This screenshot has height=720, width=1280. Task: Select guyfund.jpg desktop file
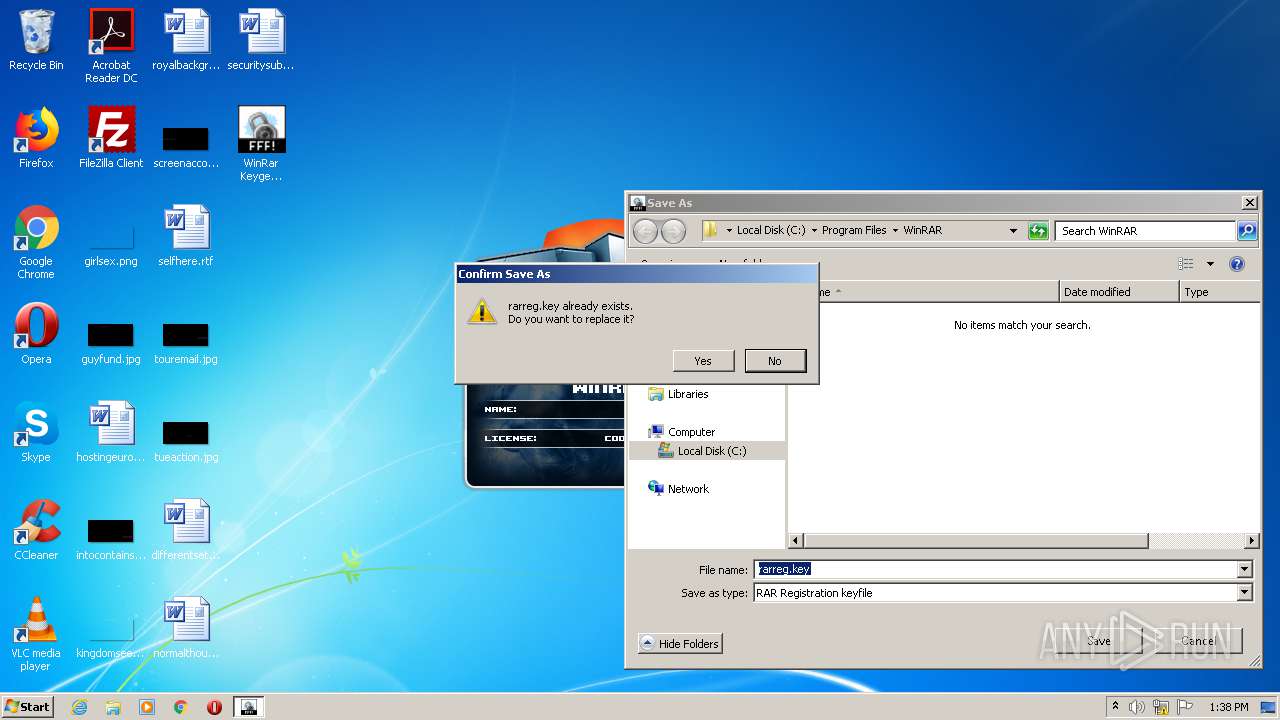coord(111,342)
